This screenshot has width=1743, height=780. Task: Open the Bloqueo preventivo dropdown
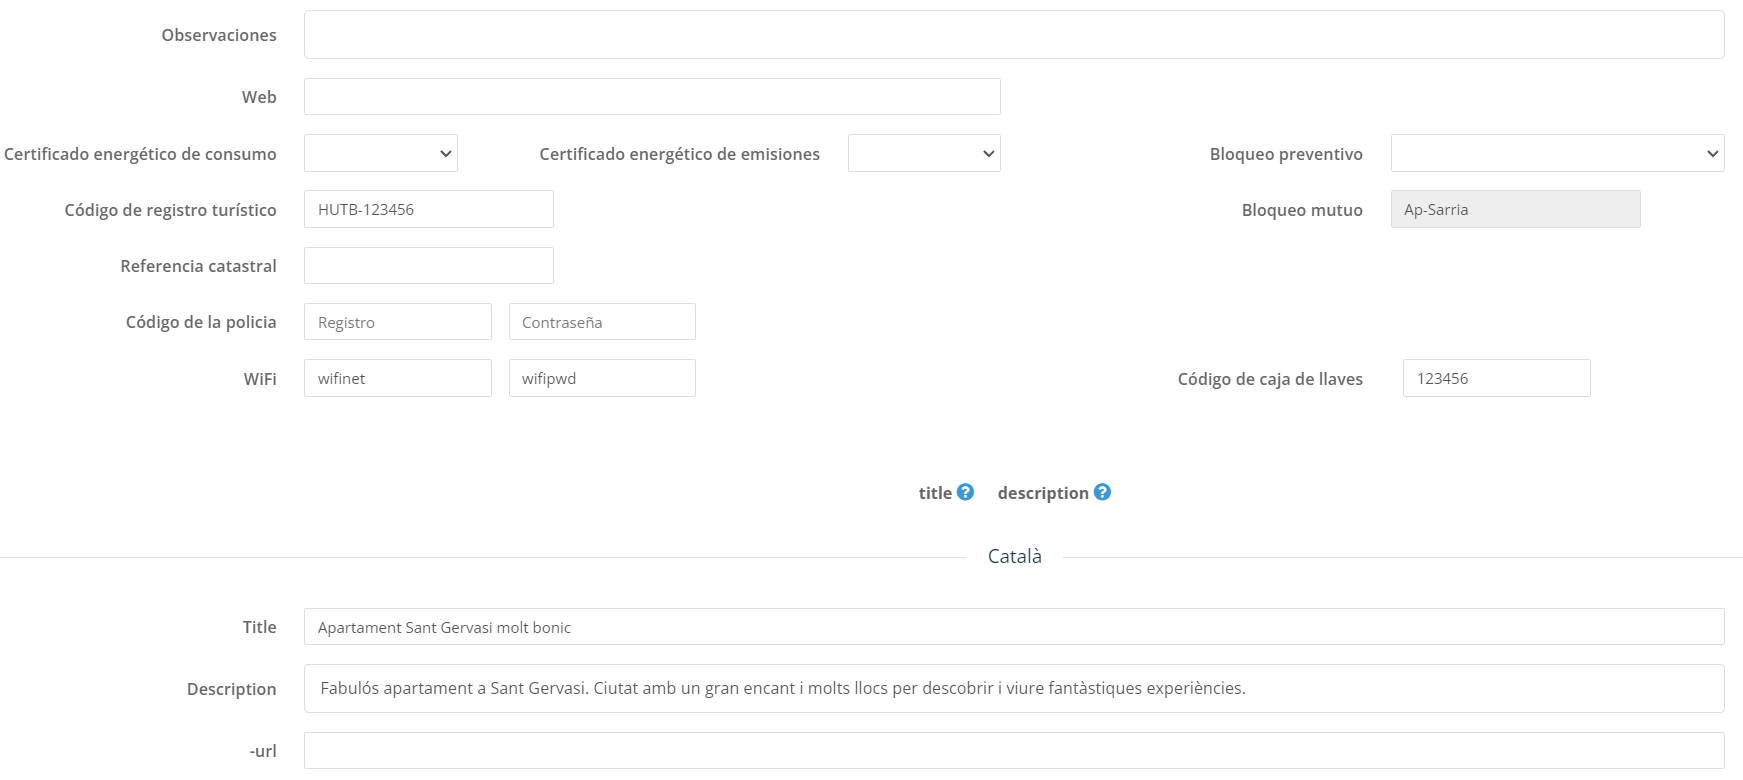pyautogui.click(x=1556, y=153)
